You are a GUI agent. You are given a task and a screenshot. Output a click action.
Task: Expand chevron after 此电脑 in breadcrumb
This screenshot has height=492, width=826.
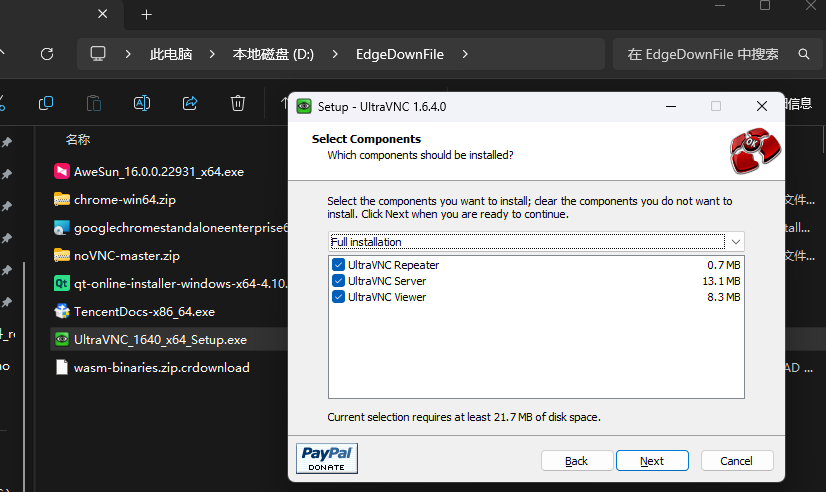(x=212, y=54)
